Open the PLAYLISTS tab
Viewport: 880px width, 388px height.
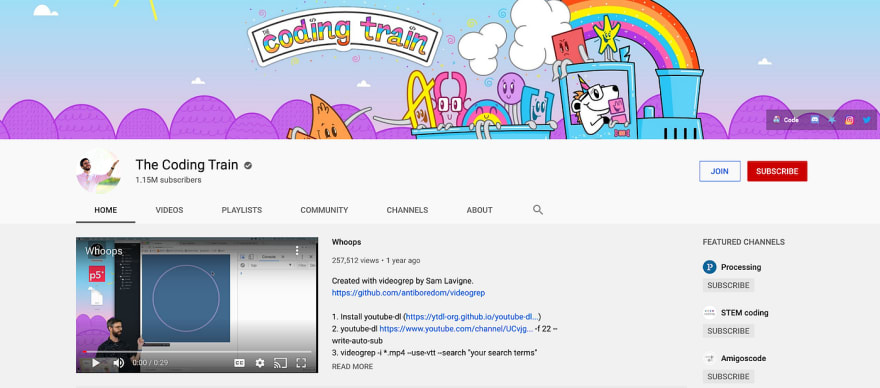click(x=242, y=210)
